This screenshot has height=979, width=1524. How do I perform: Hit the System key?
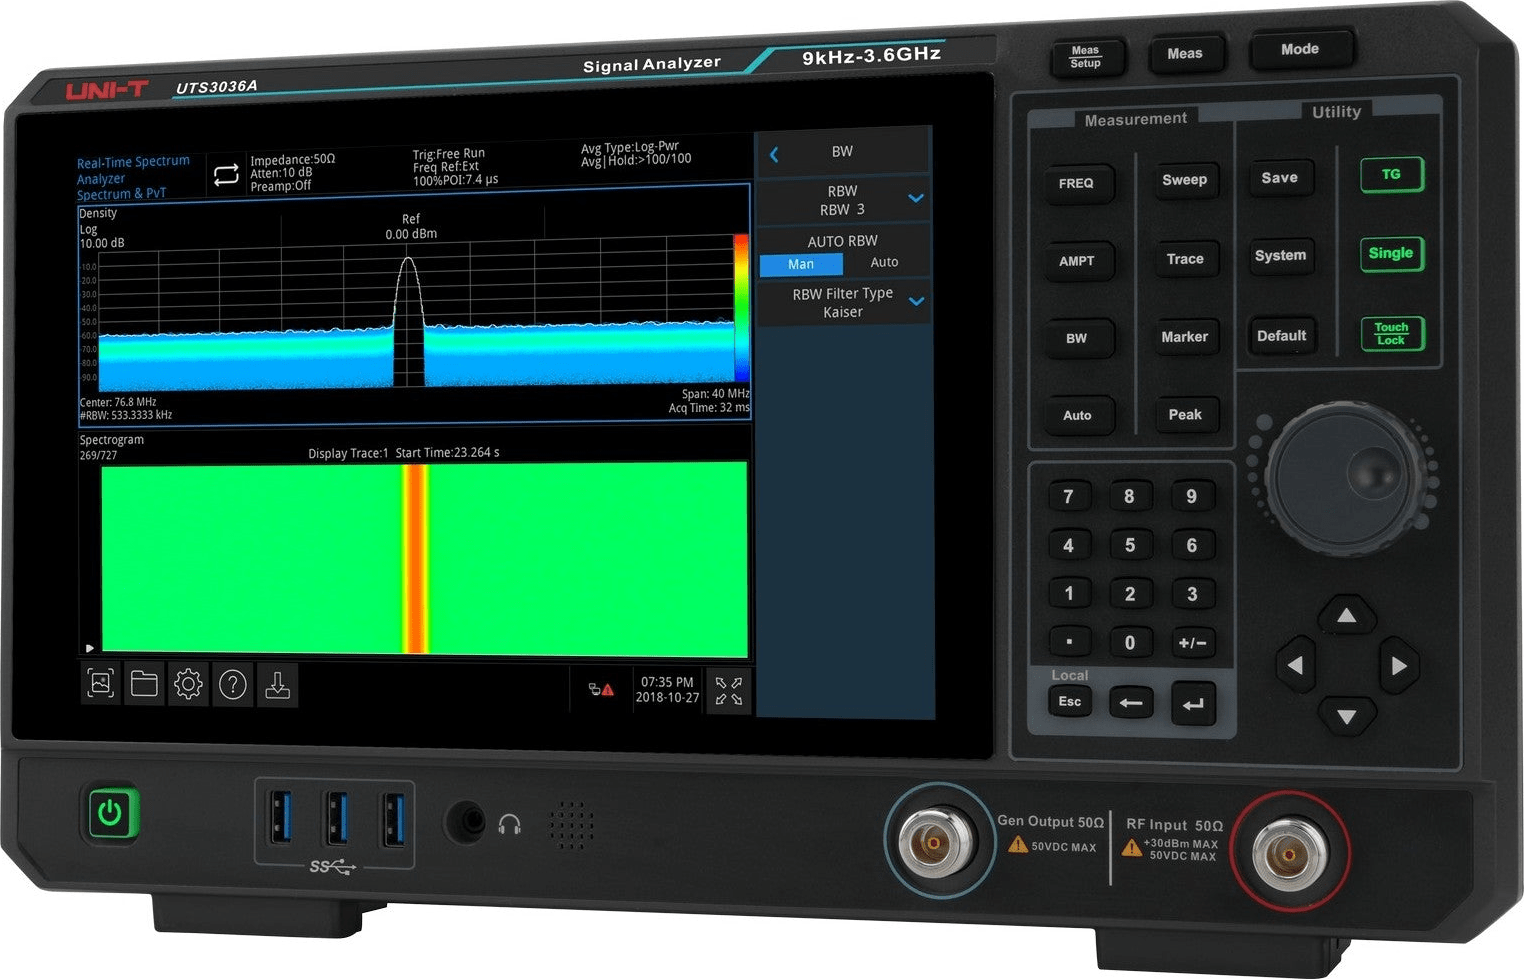1280,256
